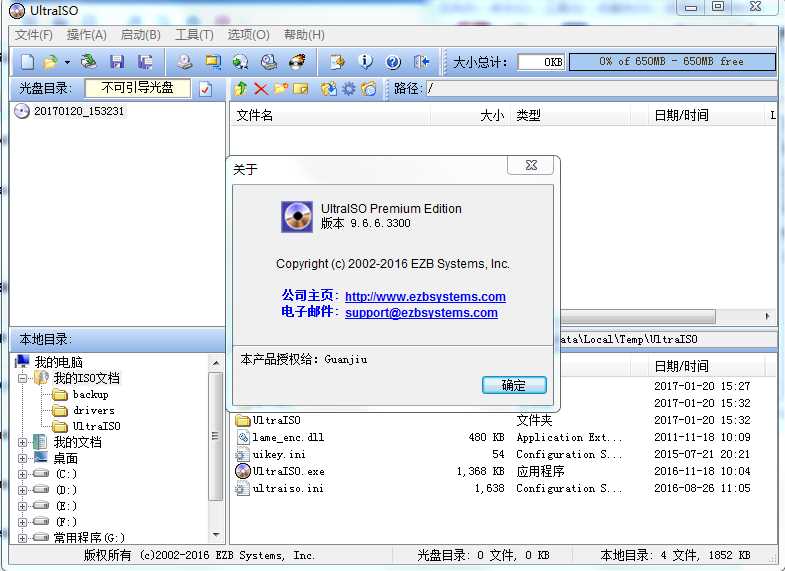
Task: Expand the (E:) drive node
Action: coord(23,506)
